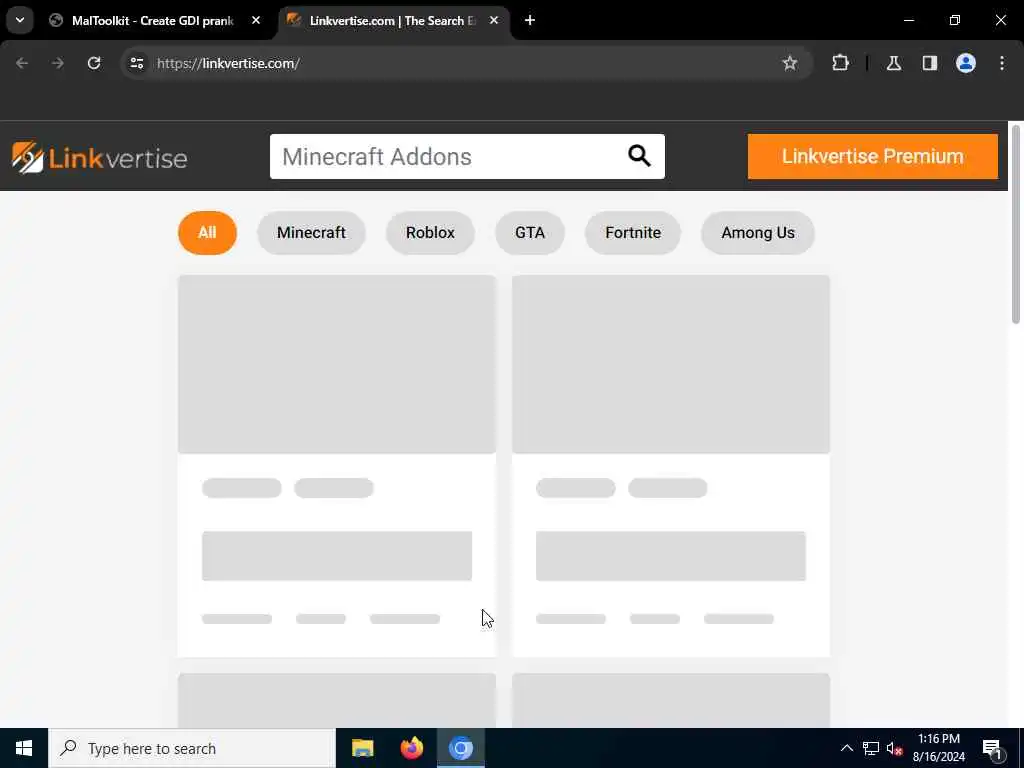Close the Linkvertise.com tab

(x=494, y=20)
